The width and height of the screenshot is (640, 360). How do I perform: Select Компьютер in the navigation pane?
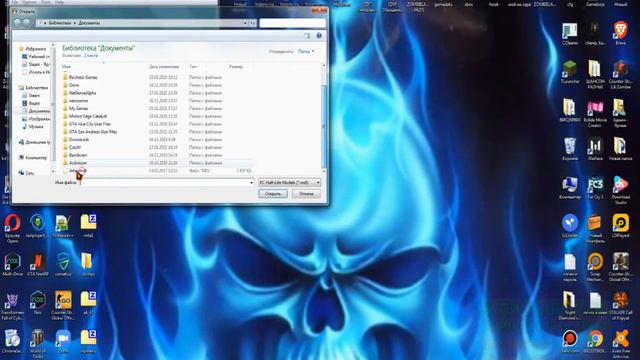pyautogui.click(x=33, y=158)
